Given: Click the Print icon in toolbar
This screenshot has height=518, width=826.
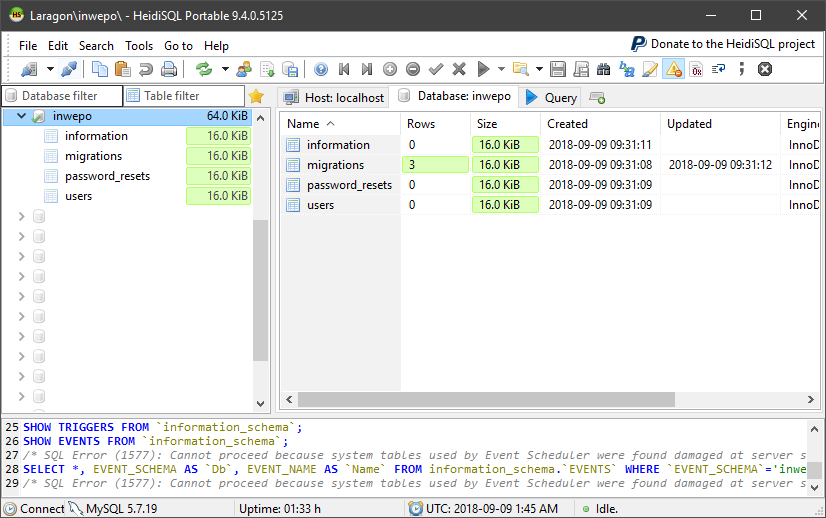Looking at the screenshot, I should point(169,69).
